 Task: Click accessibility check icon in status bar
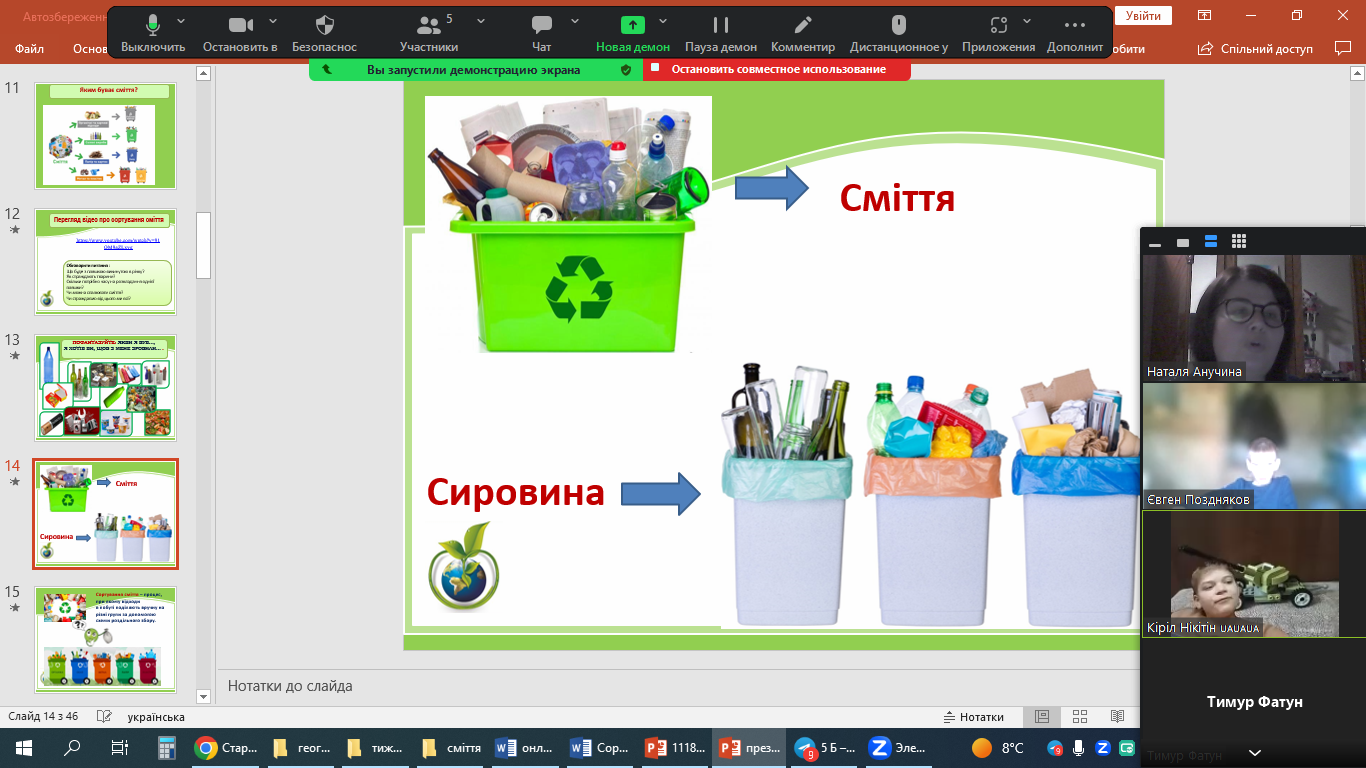click(x=103, y=717)
